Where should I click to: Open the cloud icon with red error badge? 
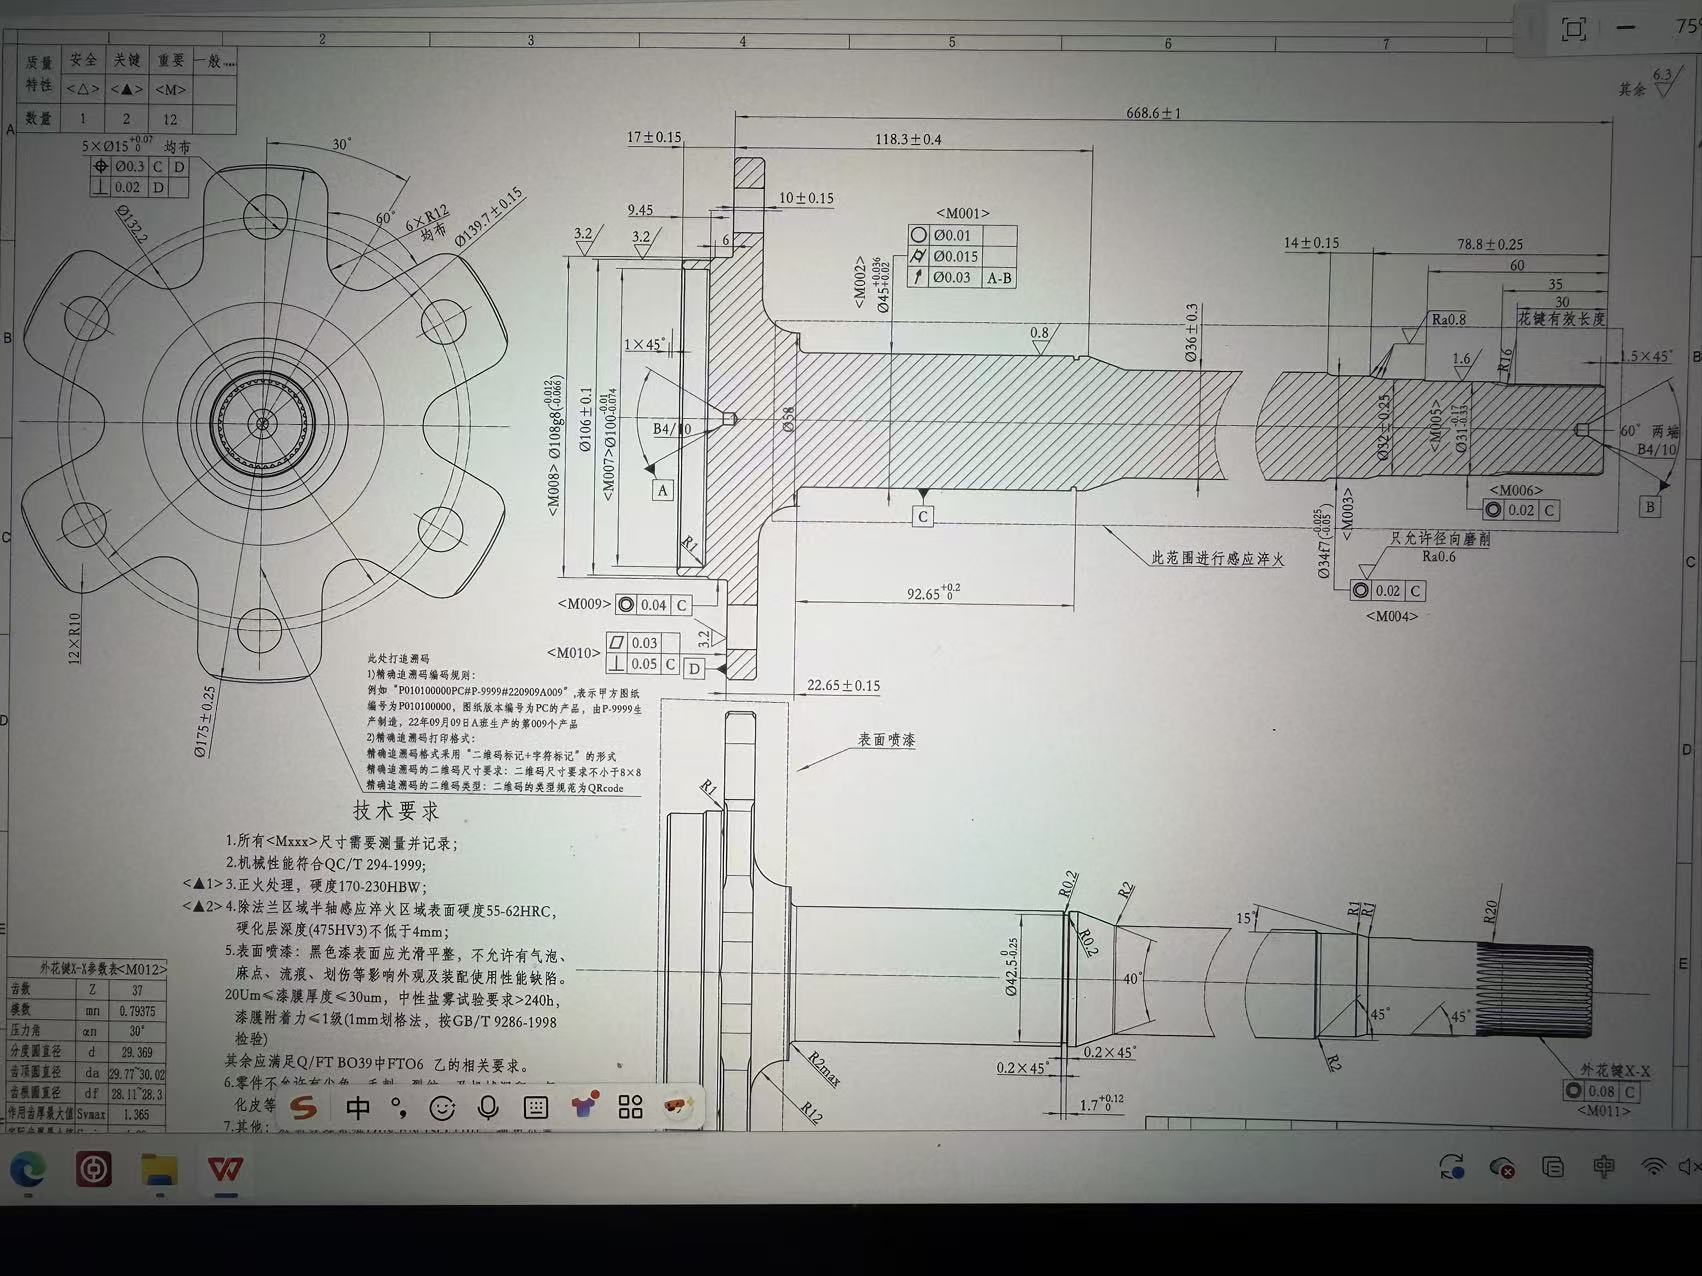coord(1501,1167)
